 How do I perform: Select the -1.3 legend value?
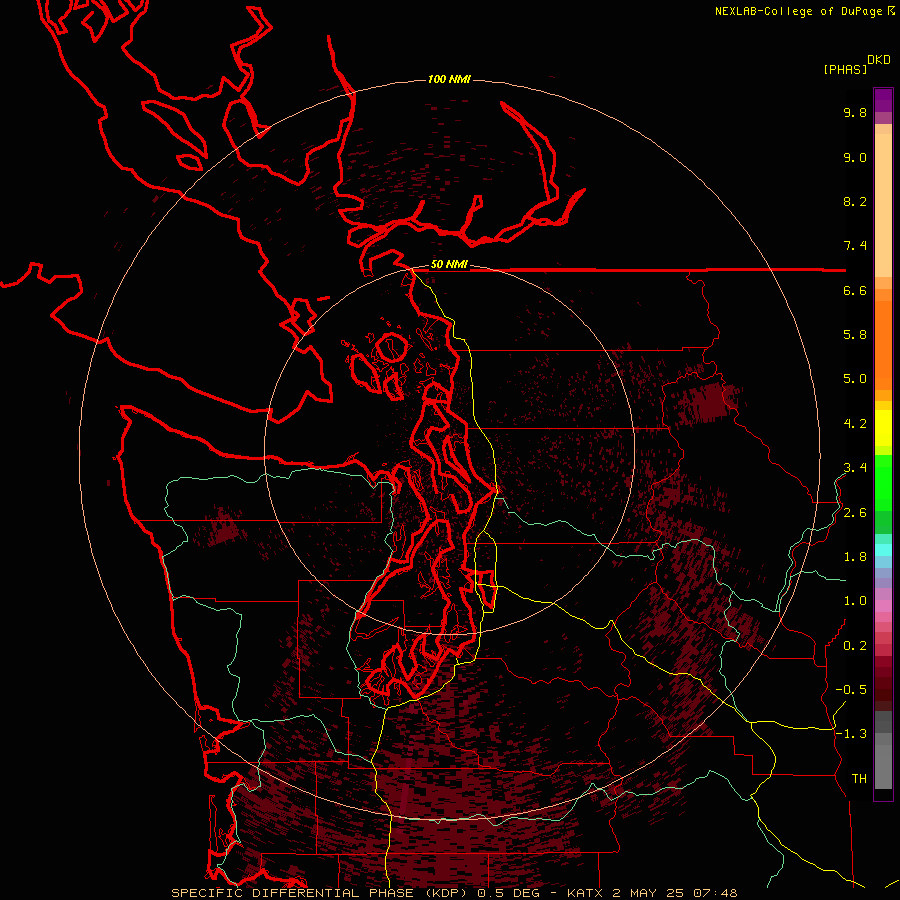pyautogui.click(x=851, y=734)
